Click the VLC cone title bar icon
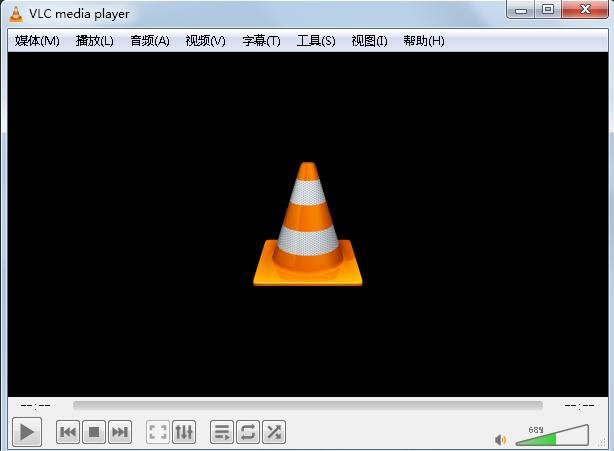This screenshot has height=451, width=614. (x=15, y=14)
